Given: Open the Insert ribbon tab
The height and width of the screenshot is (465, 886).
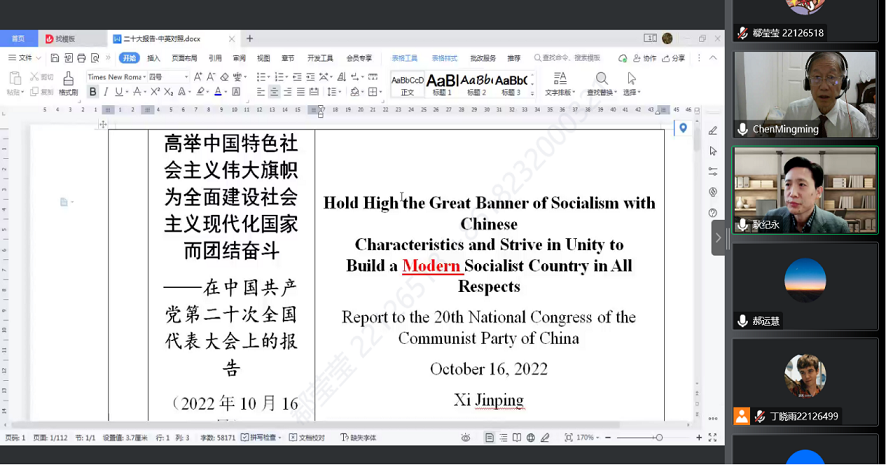Looking at the screenshot, I should [x=154, y=58].
